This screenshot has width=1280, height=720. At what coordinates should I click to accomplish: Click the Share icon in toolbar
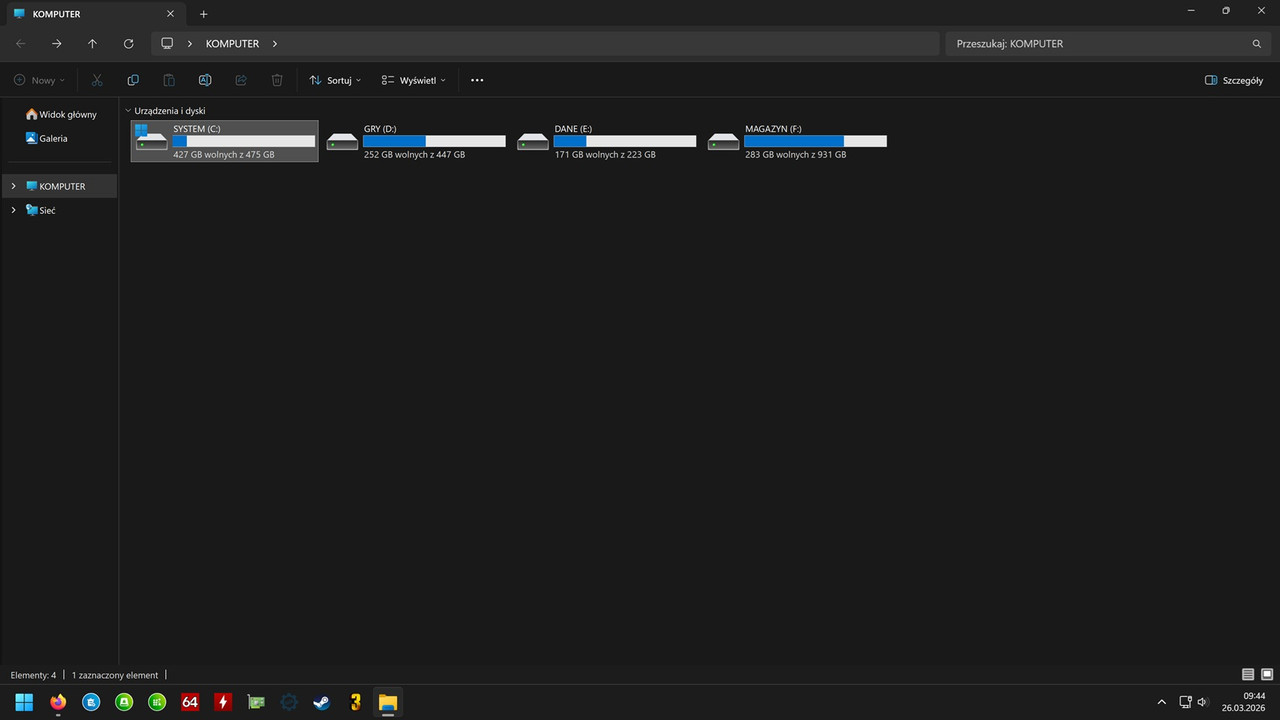click(241, 80)
